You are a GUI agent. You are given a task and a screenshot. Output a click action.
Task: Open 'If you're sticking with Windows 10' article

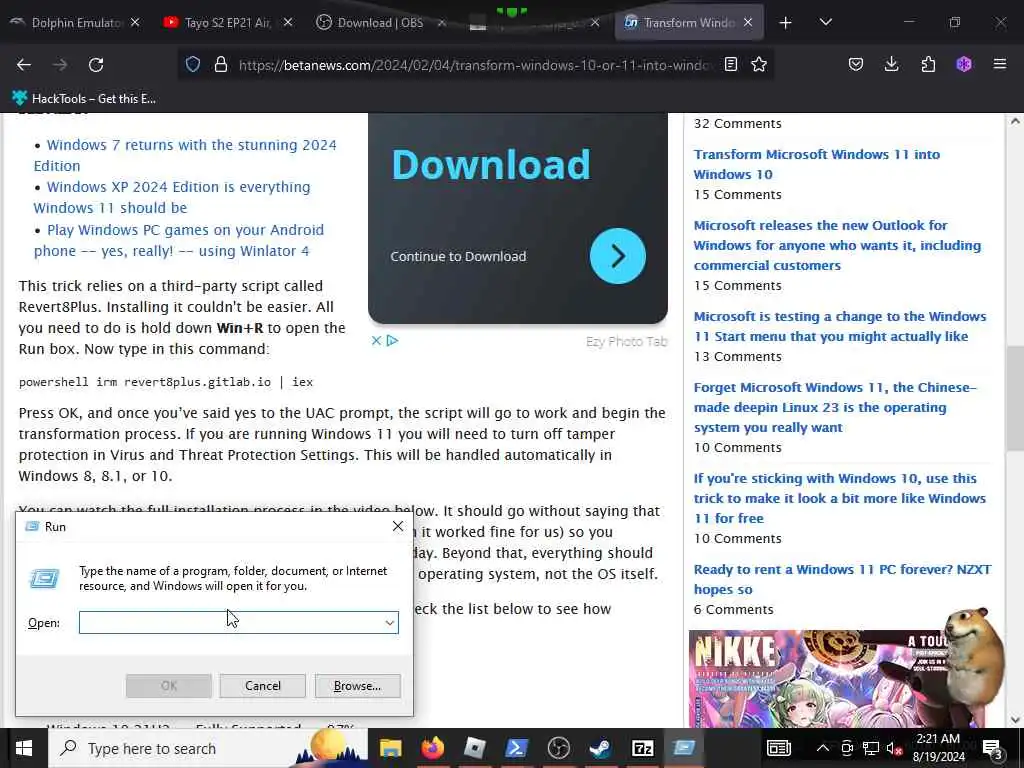(840, 498)
